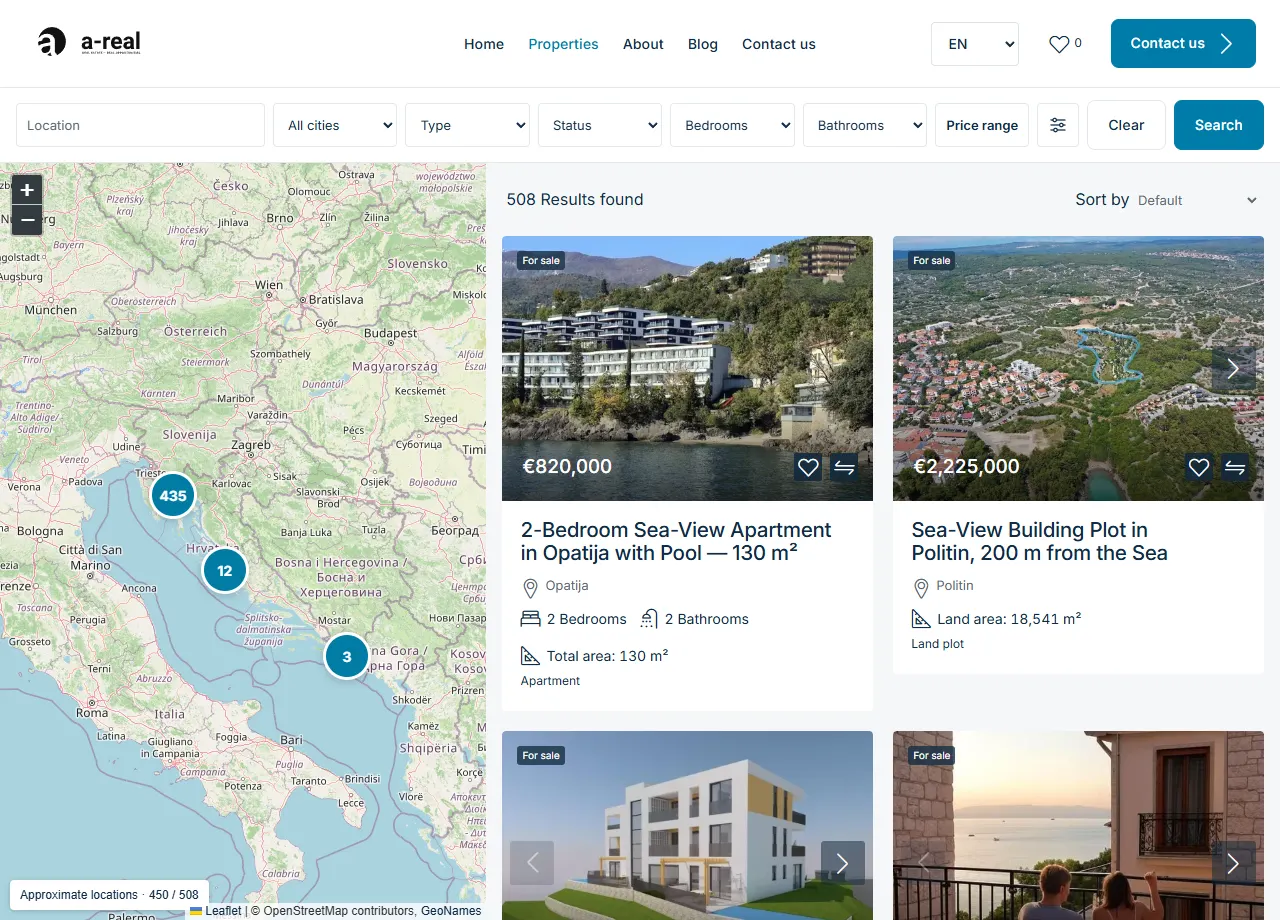Viewport: 1280px width, 920px height.
Task: Open 2-Bedroom Sea-View Apartment in Opatija title
Action: [676, 541]
